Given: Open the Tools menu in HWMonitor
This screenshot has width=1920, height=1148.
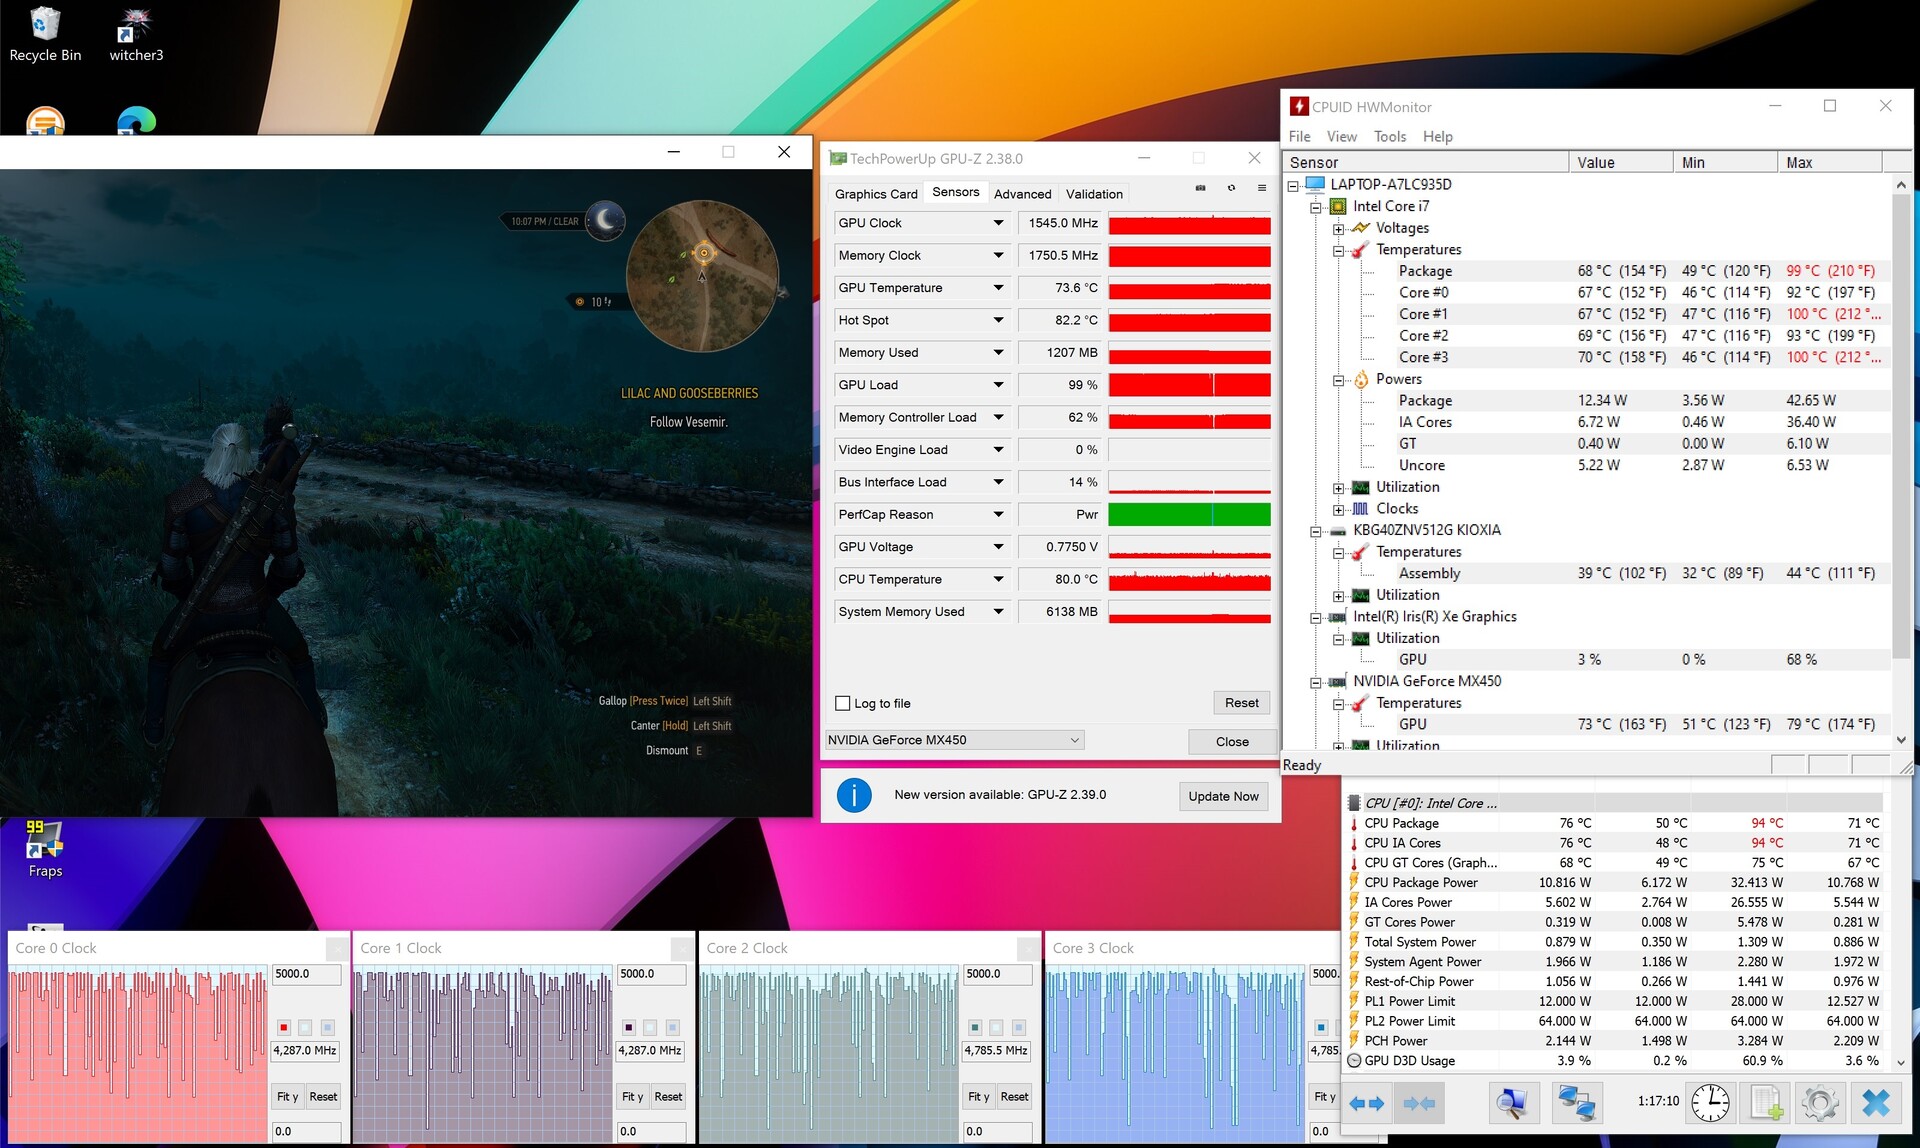Looking at the screenshot, I should [x=1389, y=137].
